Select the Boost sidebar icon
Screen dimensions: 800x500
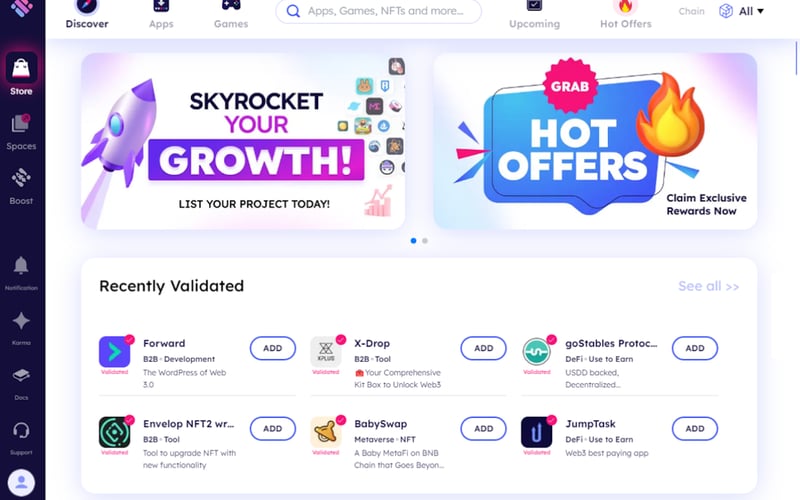(21, 178)
